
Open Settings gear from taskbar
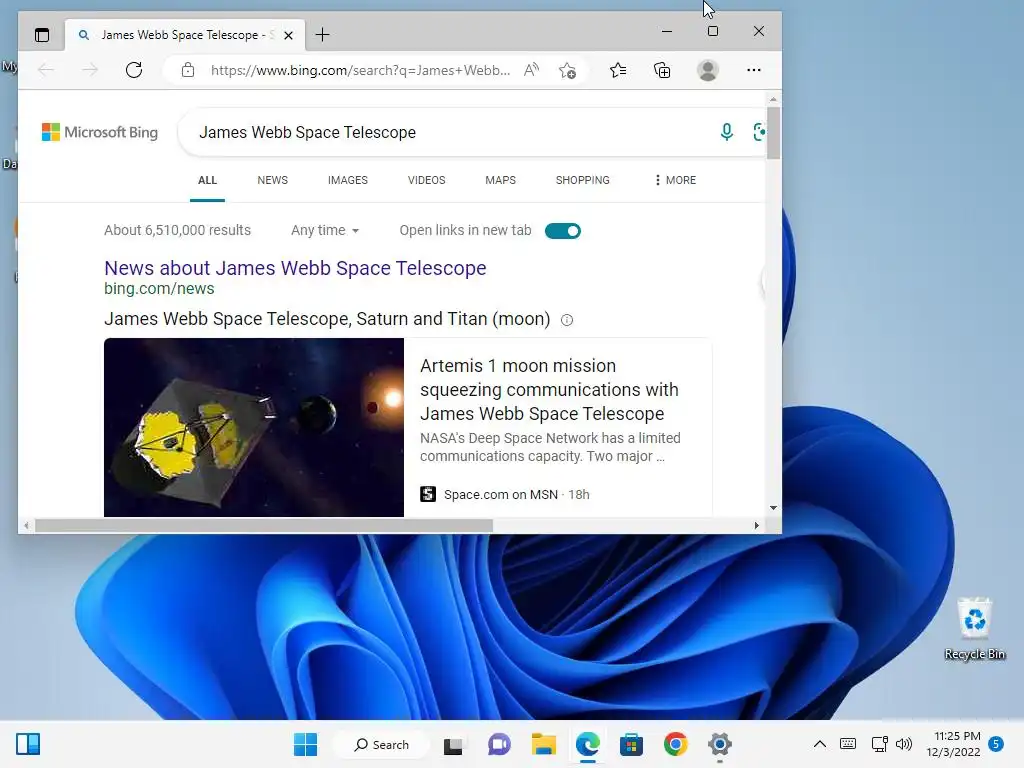point(720,744)
